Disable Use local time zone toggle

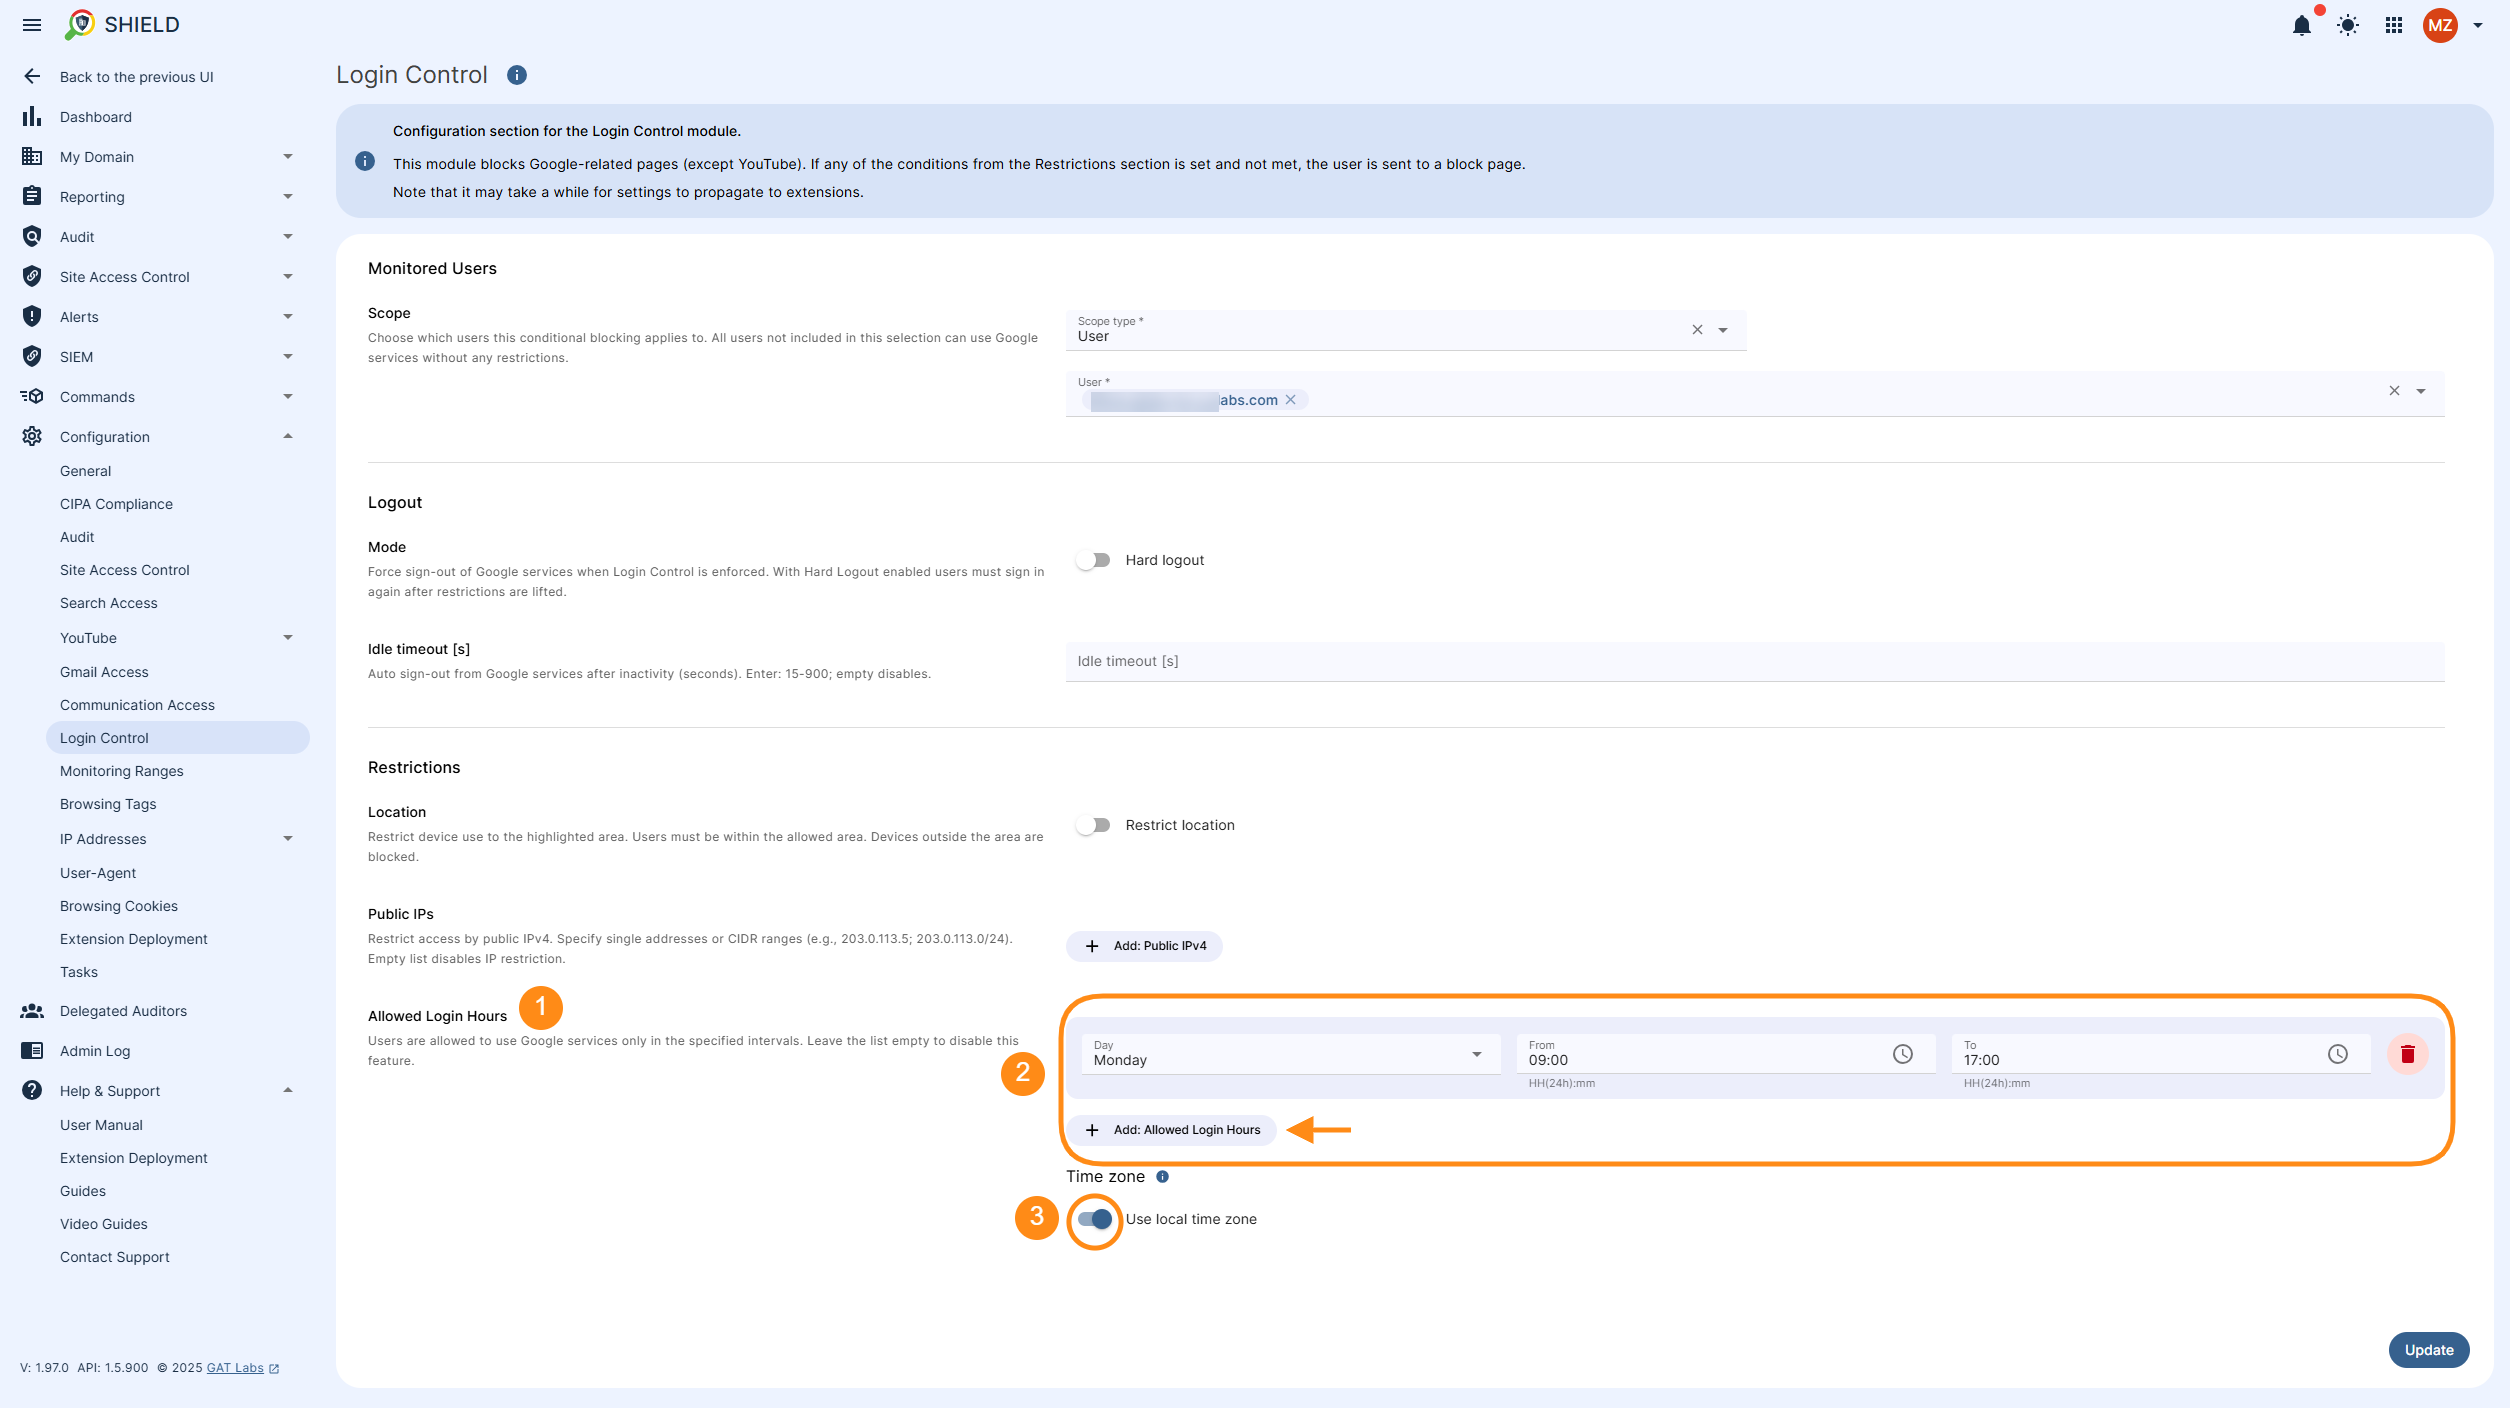(x=1094, y=1219)
